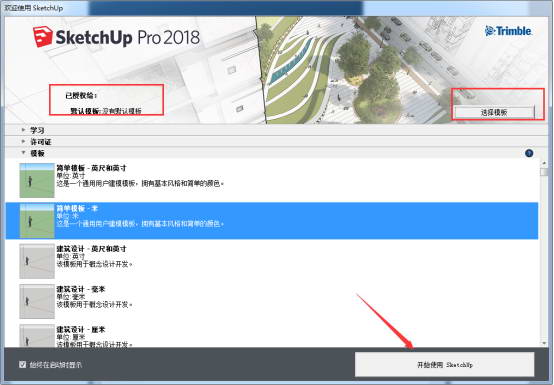Click the 默认模板 label text
This screenshot has width=554, height=385.
[x=85, y=111]
